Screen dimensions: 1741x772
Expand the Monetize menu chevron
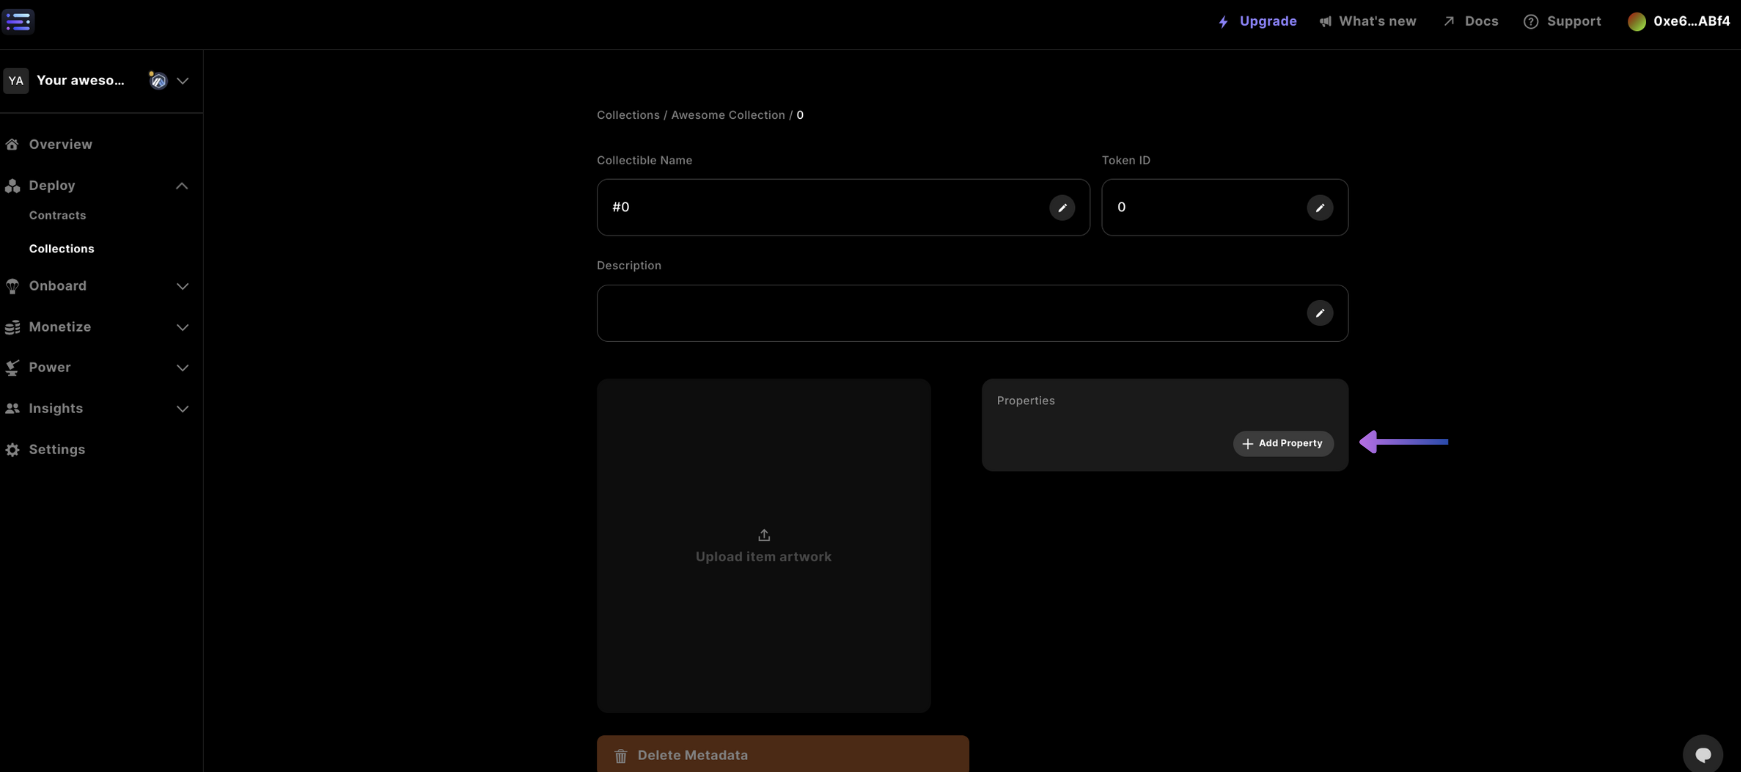click(182, 327)
